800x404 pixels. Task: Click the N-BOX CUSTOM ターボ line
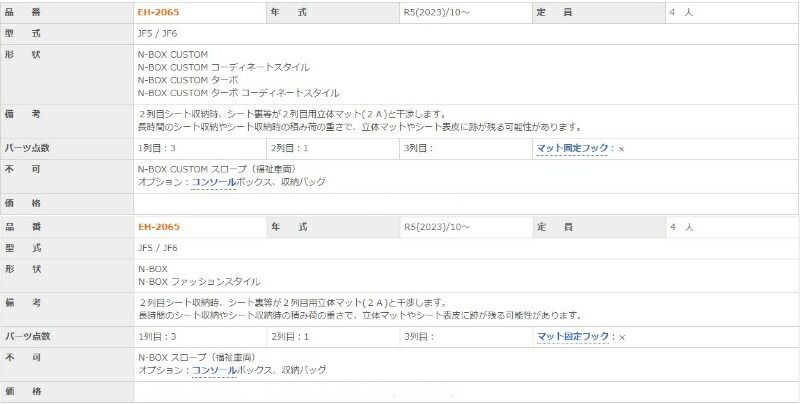[x=188, y=81]
